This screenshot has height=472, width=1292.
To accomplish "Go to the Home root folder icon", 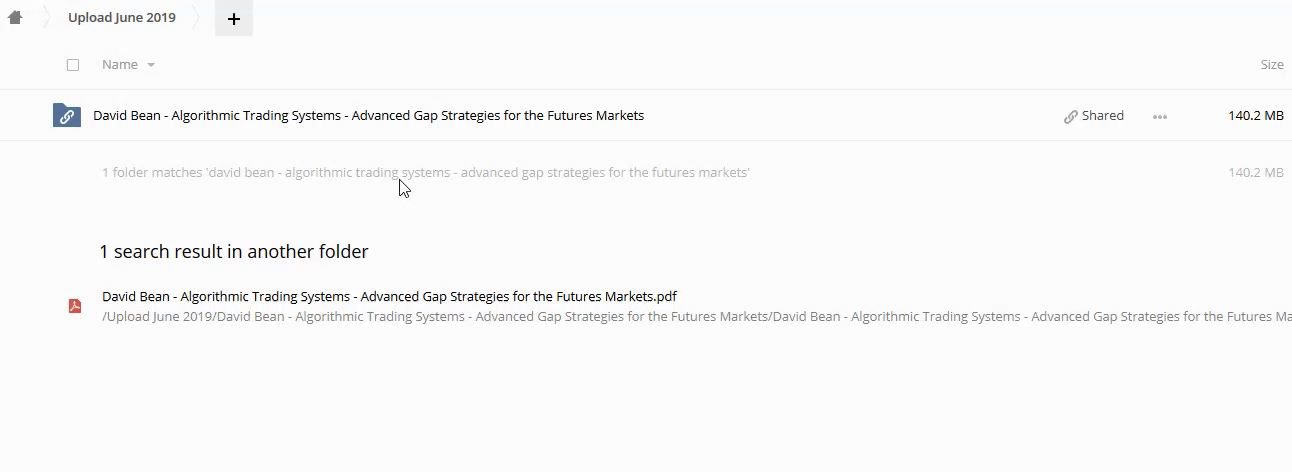I will click(x=15, y=18).
